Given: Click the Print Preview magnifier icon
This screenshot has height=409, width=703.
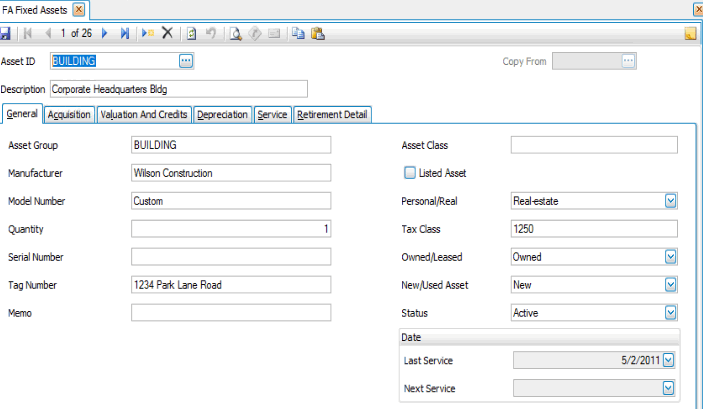Looking at the screenshot, I should [236, 33].
